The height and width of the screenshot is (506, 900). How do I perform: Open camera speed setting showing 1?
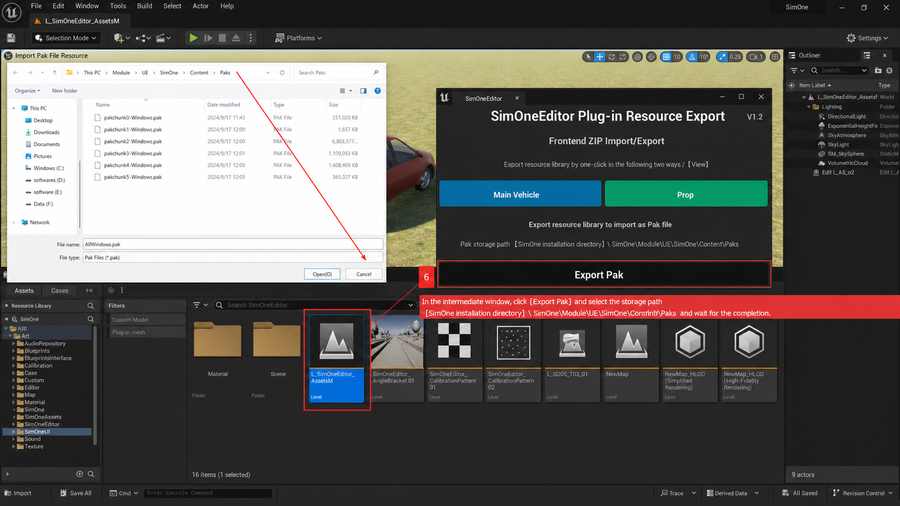pyautogui.click(x=757, y=56)
